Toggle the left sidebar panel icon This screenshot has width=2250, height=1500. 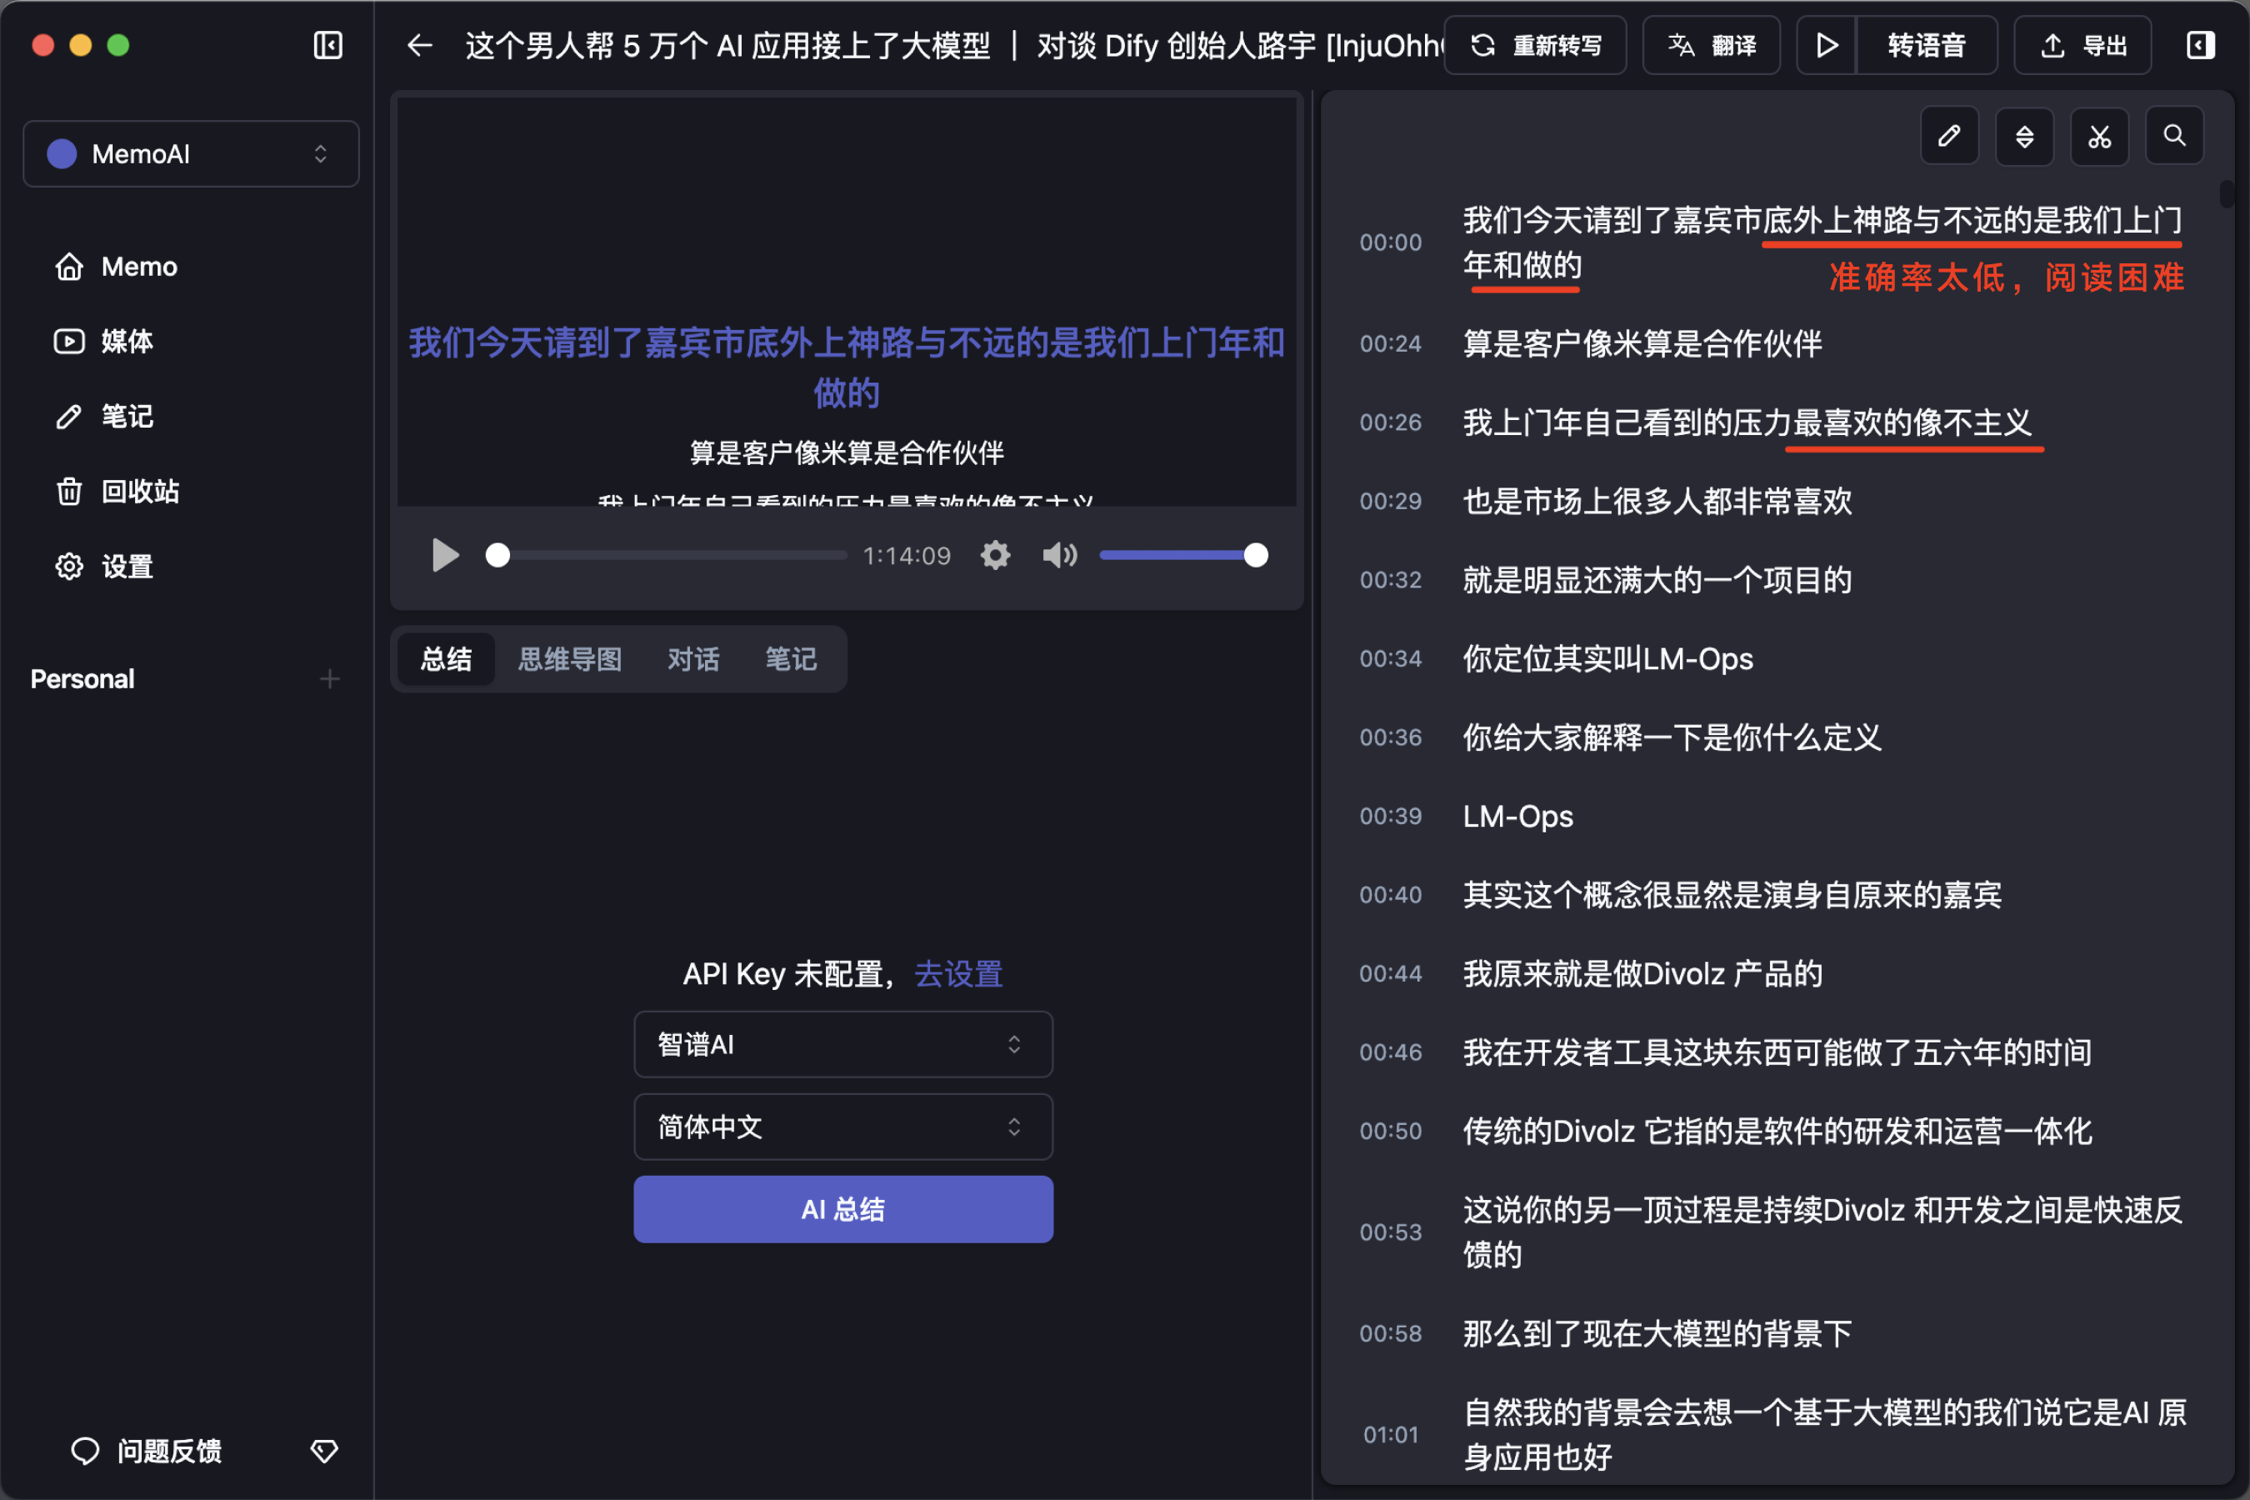pyautogui.click(x=328, y=46)
